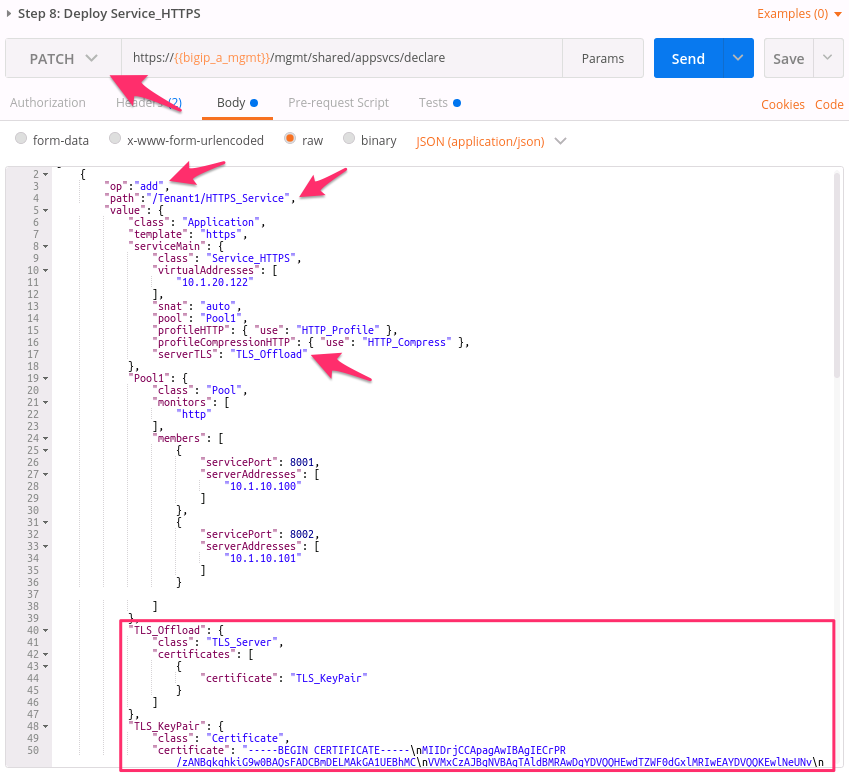849x773 pixels.
Task: Open the PATCH method dropdown
Action: (63, 58)
